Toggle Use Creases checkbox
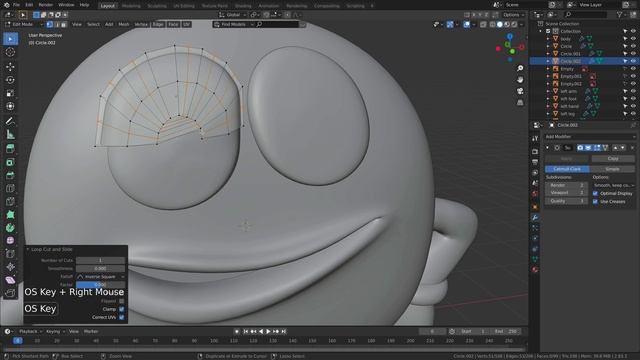Image resolution: width=640 pixels, height=360 pixels. pyautogui.click(x=595, y=202)
